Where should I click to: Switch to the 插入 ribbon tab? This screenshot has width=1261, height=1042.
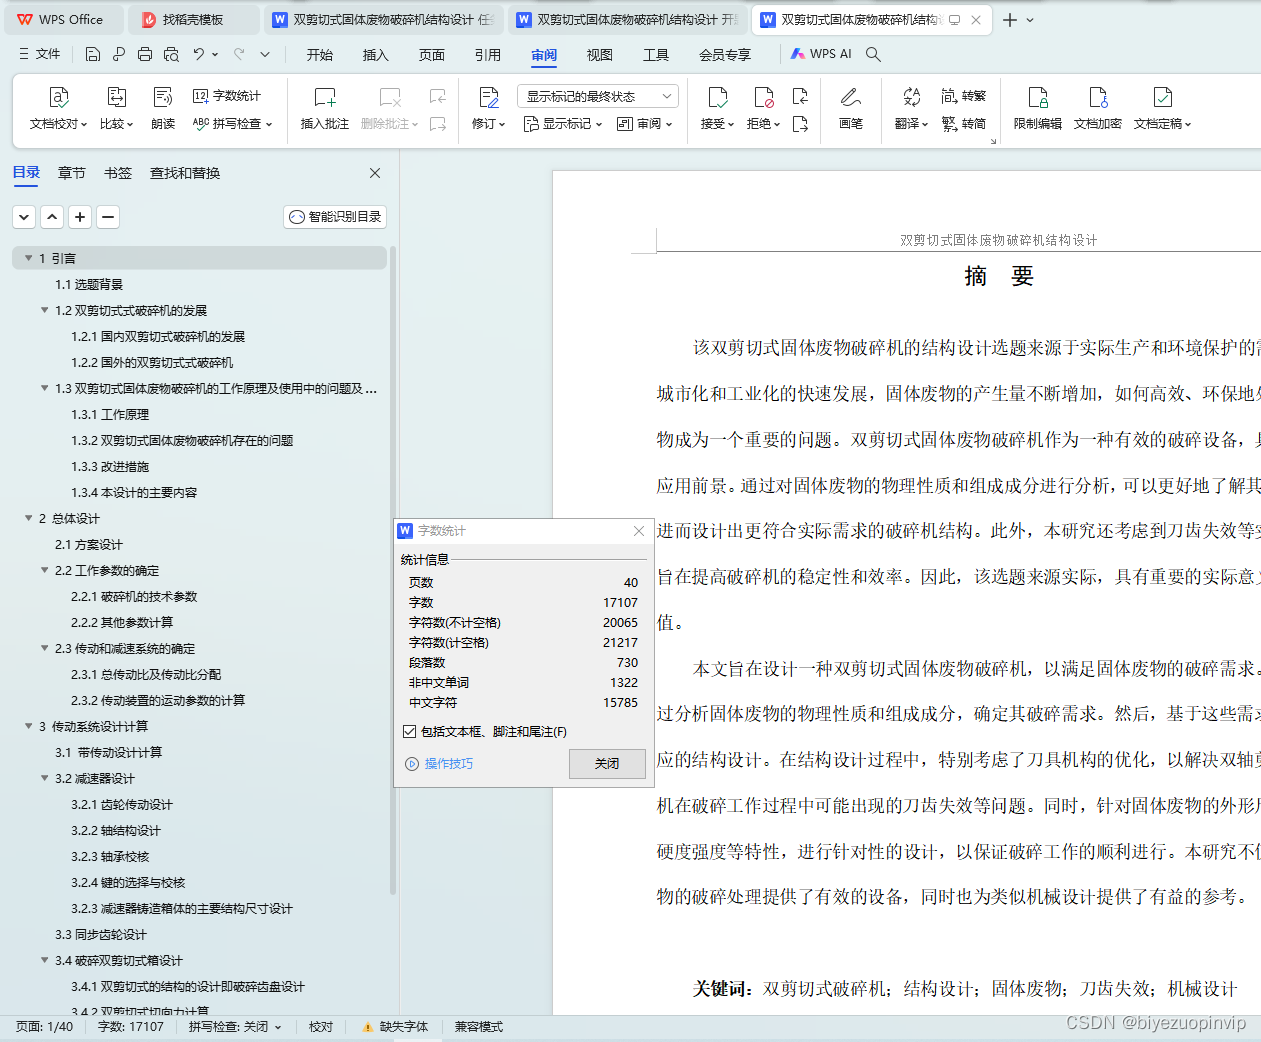(376, 55)
